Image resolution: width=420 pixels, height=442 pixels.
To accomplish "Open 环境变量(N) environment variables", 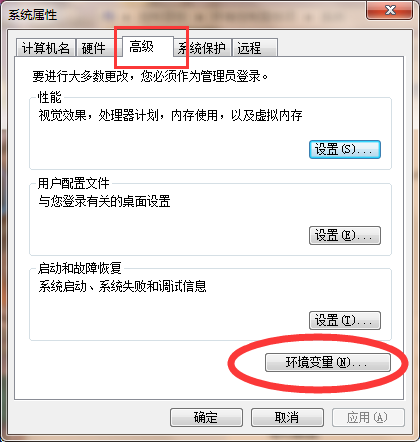I will click(x=328, y=362).
